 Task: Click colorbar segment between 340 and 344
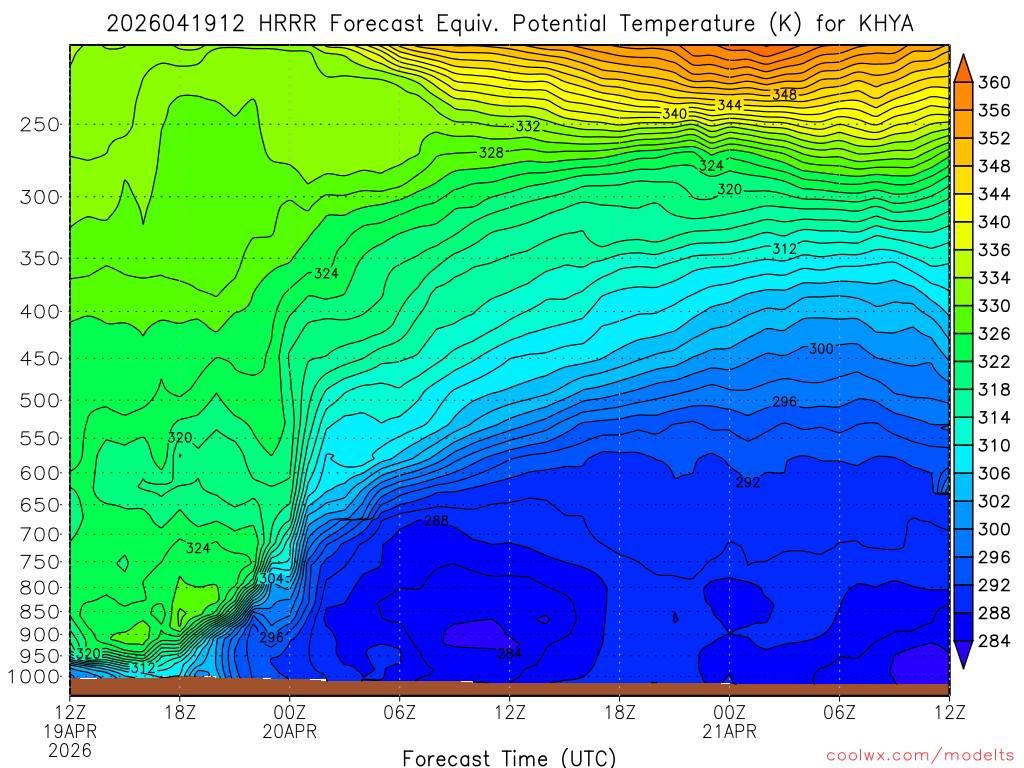pos(963,208)
